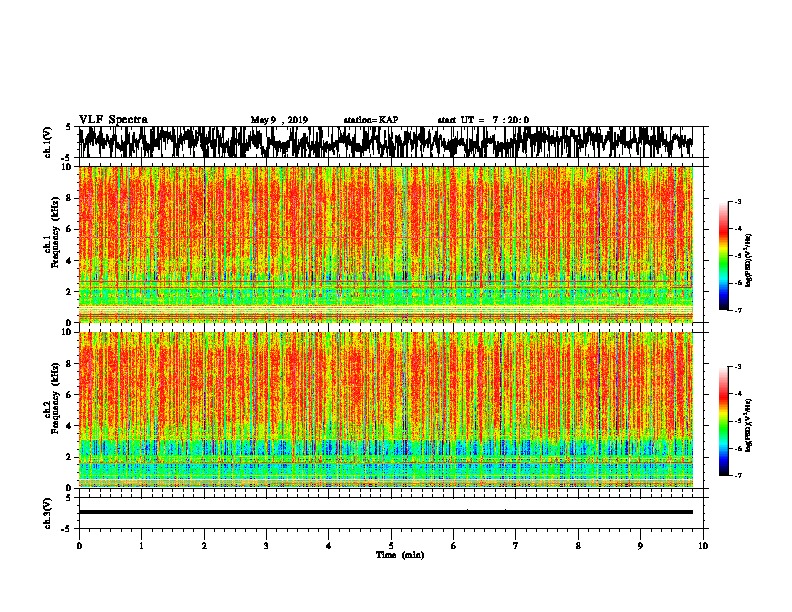Click the 'Time (min)' axis label

(400, 555)
